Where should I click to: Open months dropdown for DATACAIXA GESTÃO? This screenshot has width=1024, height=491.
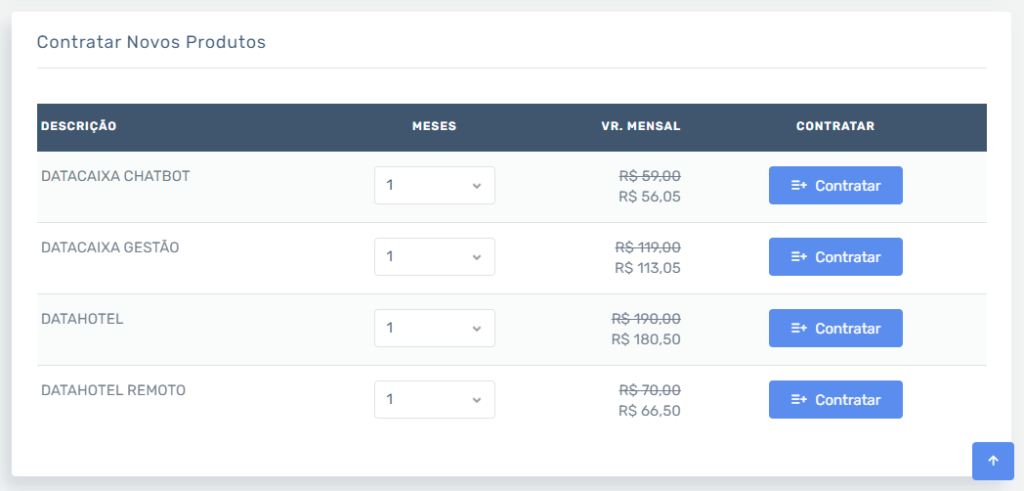point(434,257)
